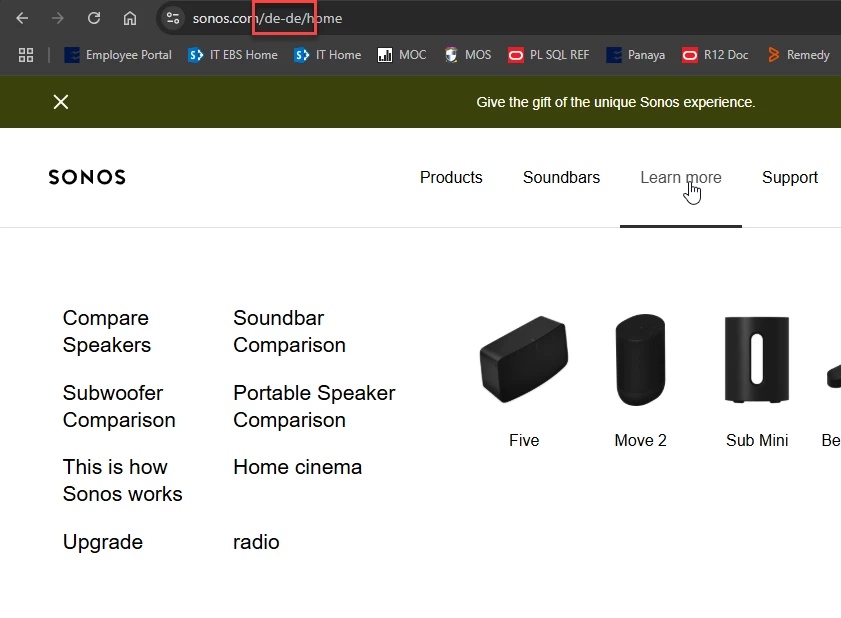Open the MOS bookmark
Viewport: 841px width, 618px height.
click(467, 55)
